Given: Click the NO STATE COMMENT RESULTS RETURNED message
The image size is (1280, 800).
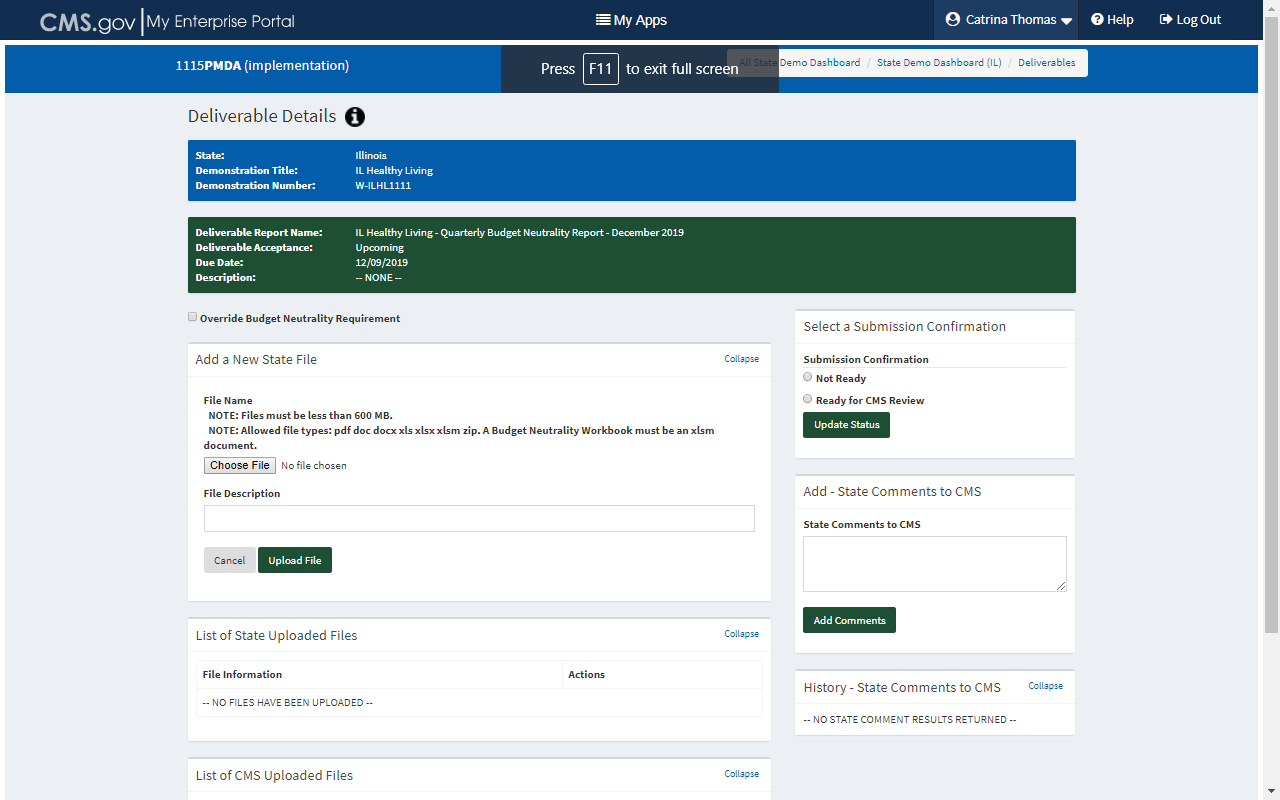Looking at the screenshot, I should point(910,720).
